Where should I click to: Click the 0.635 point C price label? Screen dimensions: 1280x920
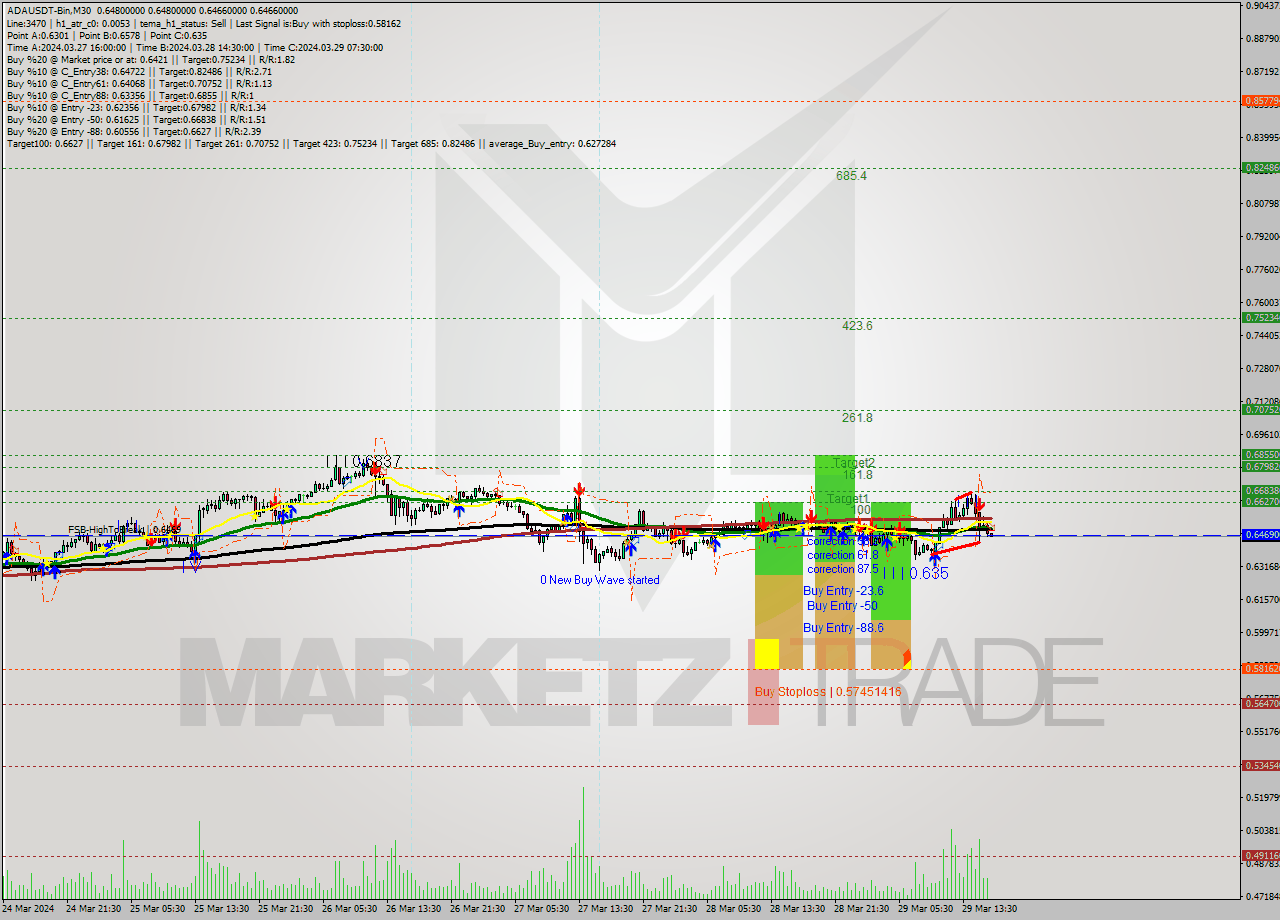915,574
